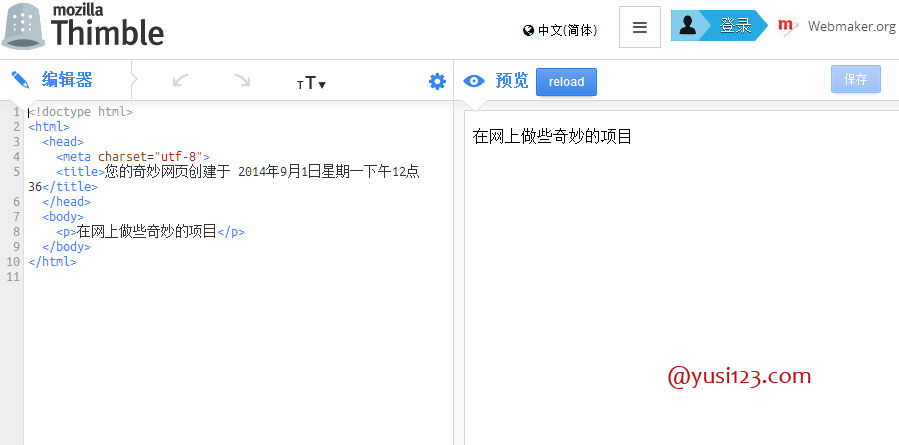Click the user avatar login icon

coord(687,25)
